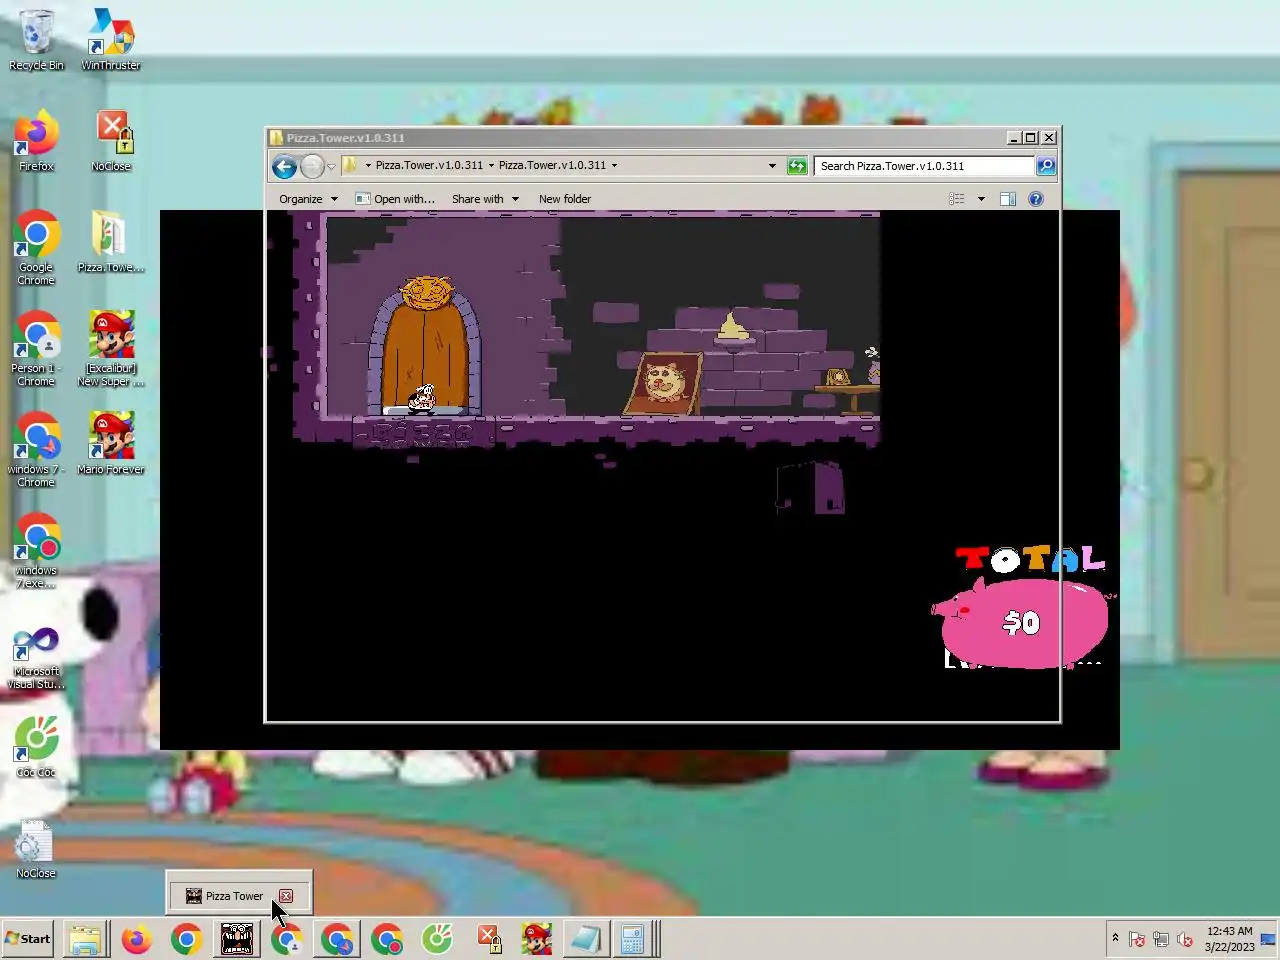The width and height of the screenshot is (1280, 960).
Task: Expand the arrow between the two Pizza.Tower.v1.0.311 breadcrumbs
Action: (491, 166)
